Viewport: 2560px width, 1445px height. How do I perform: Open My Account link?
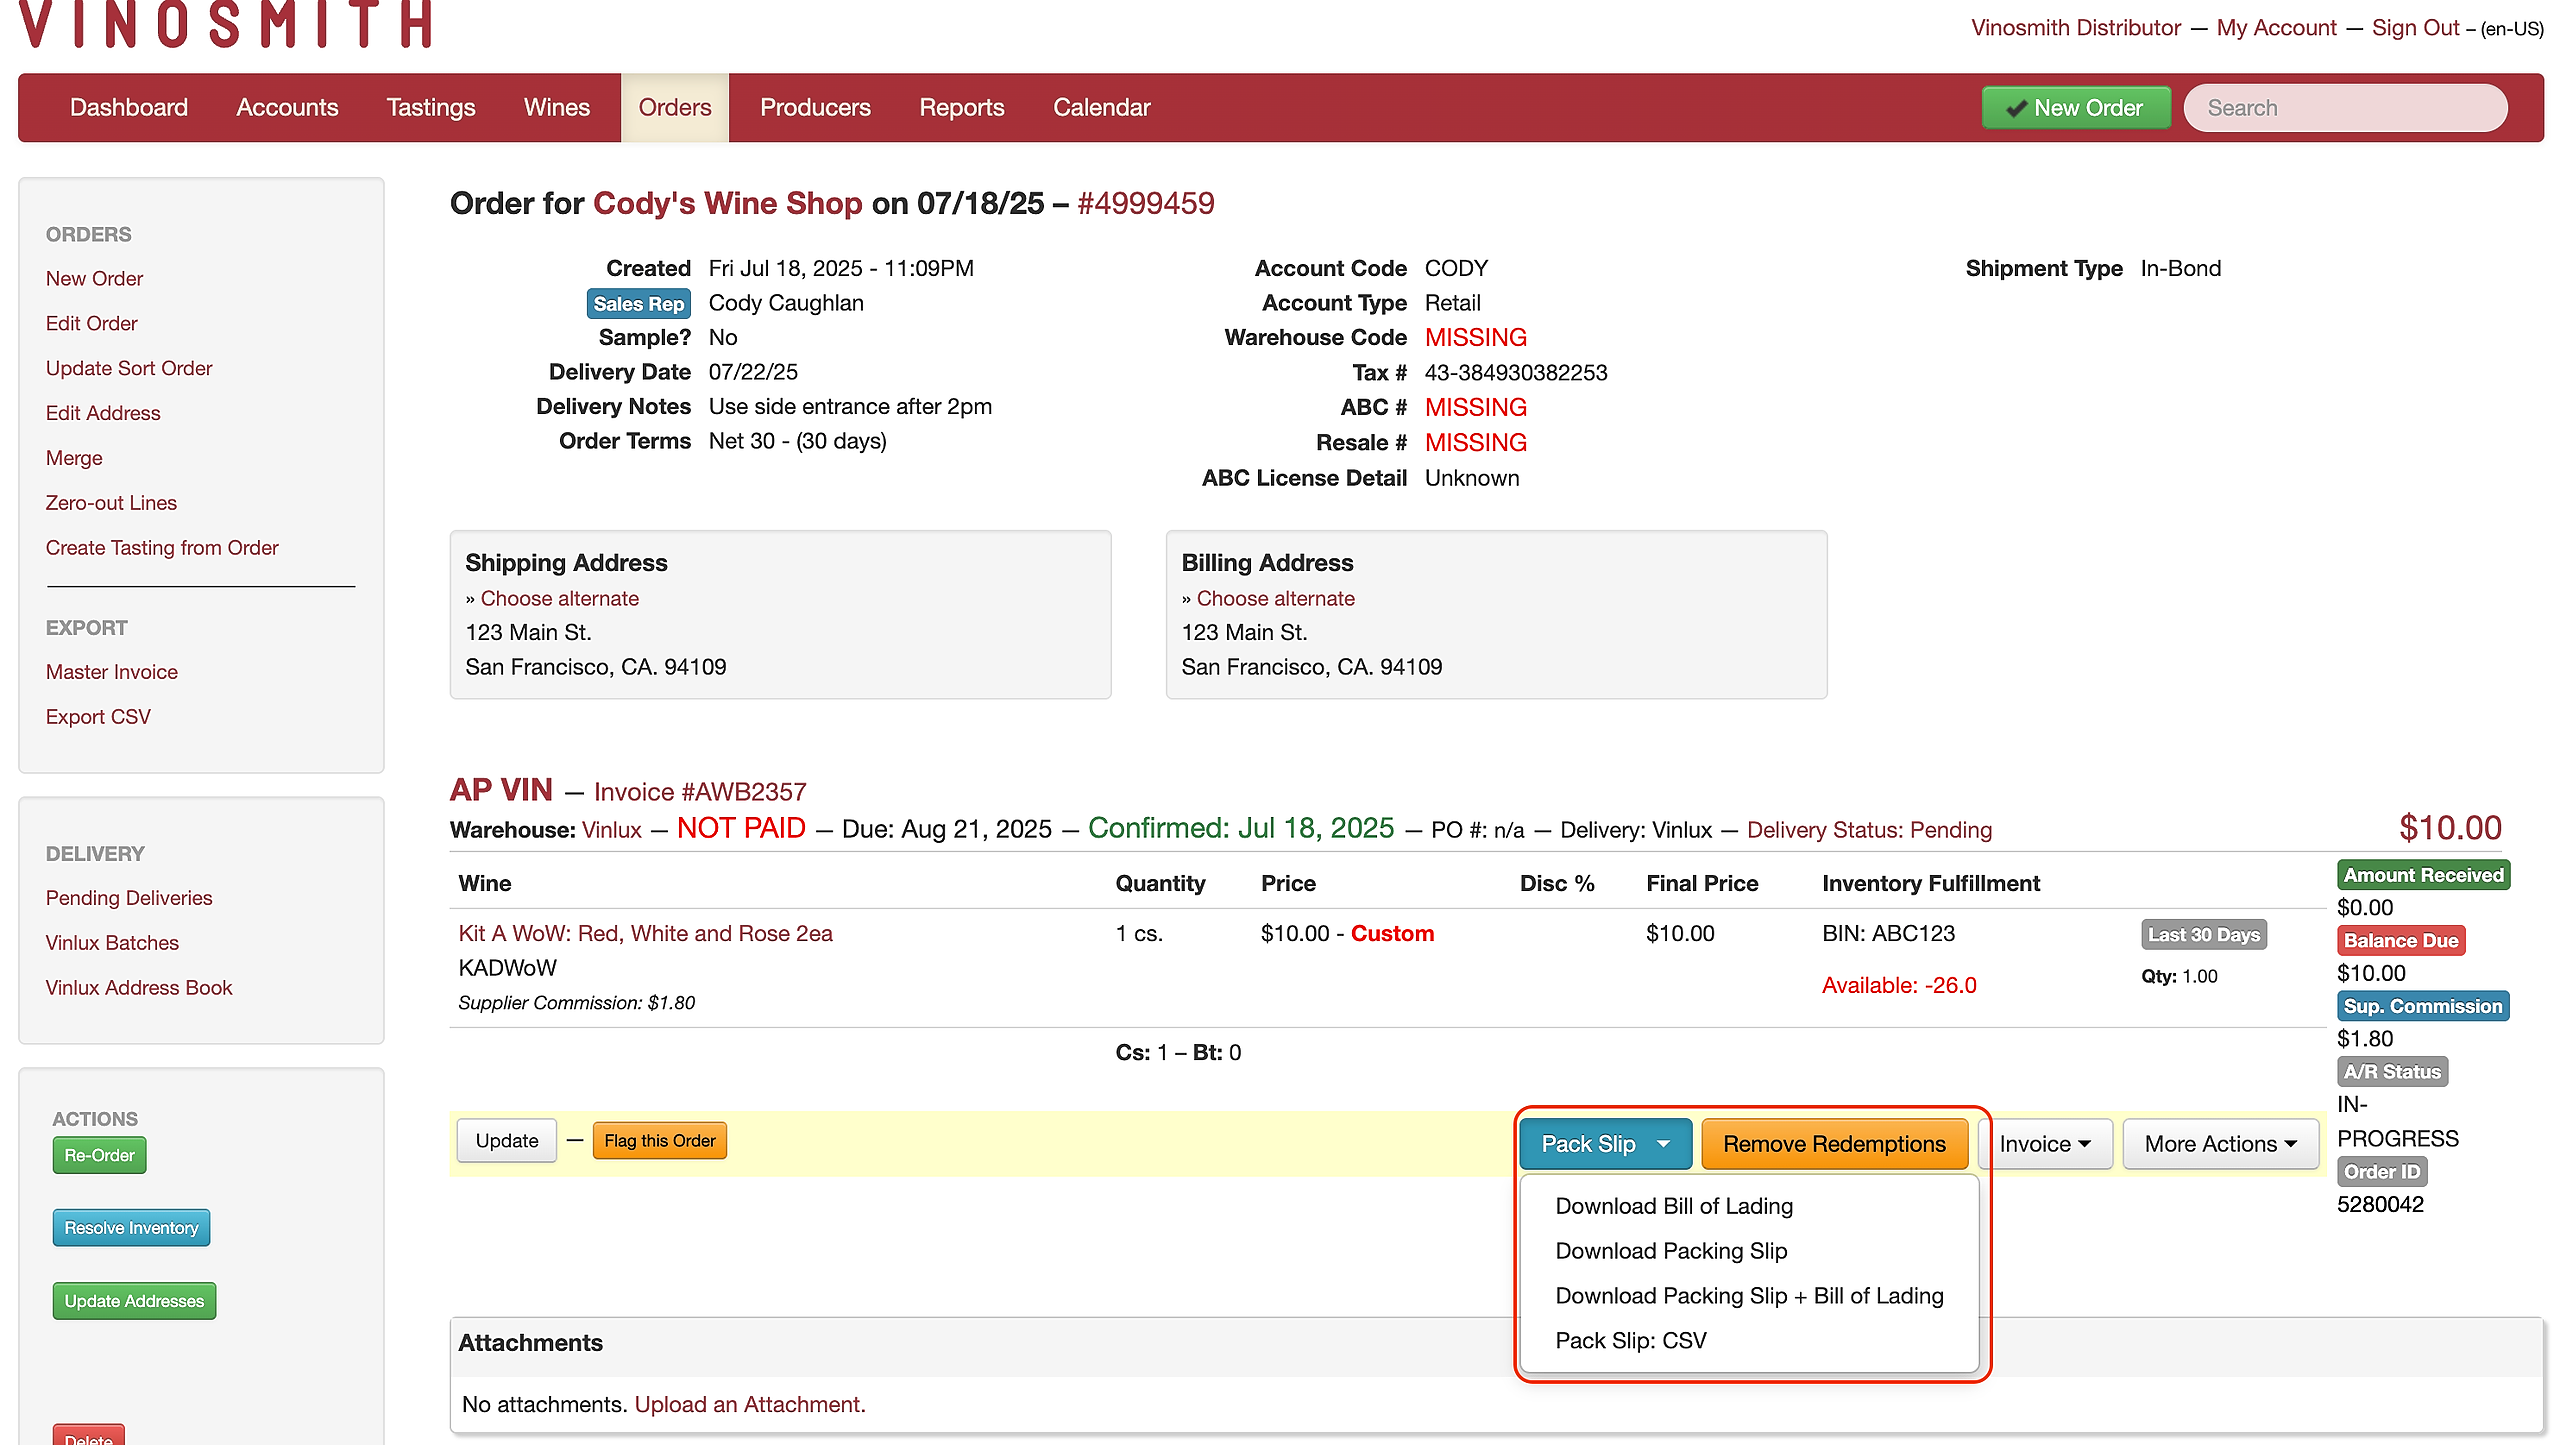click(x=2276, y=27)
